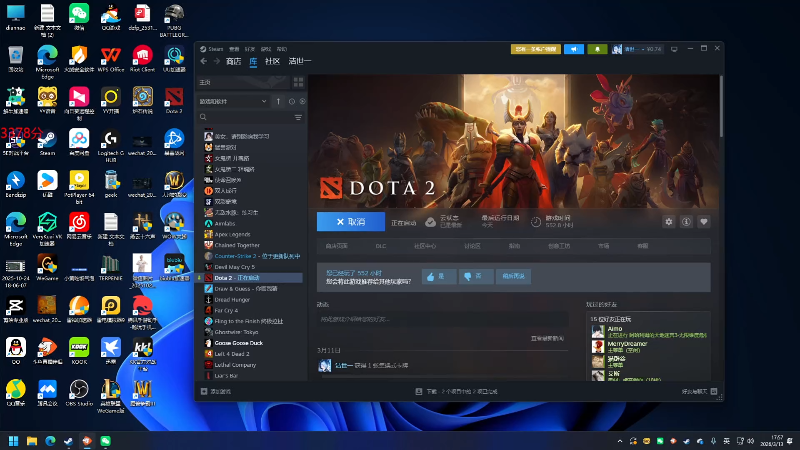This screenshot has width=800, height=450.
Task: Click the WeChat icon on taskbar
Action: point(105,441)
